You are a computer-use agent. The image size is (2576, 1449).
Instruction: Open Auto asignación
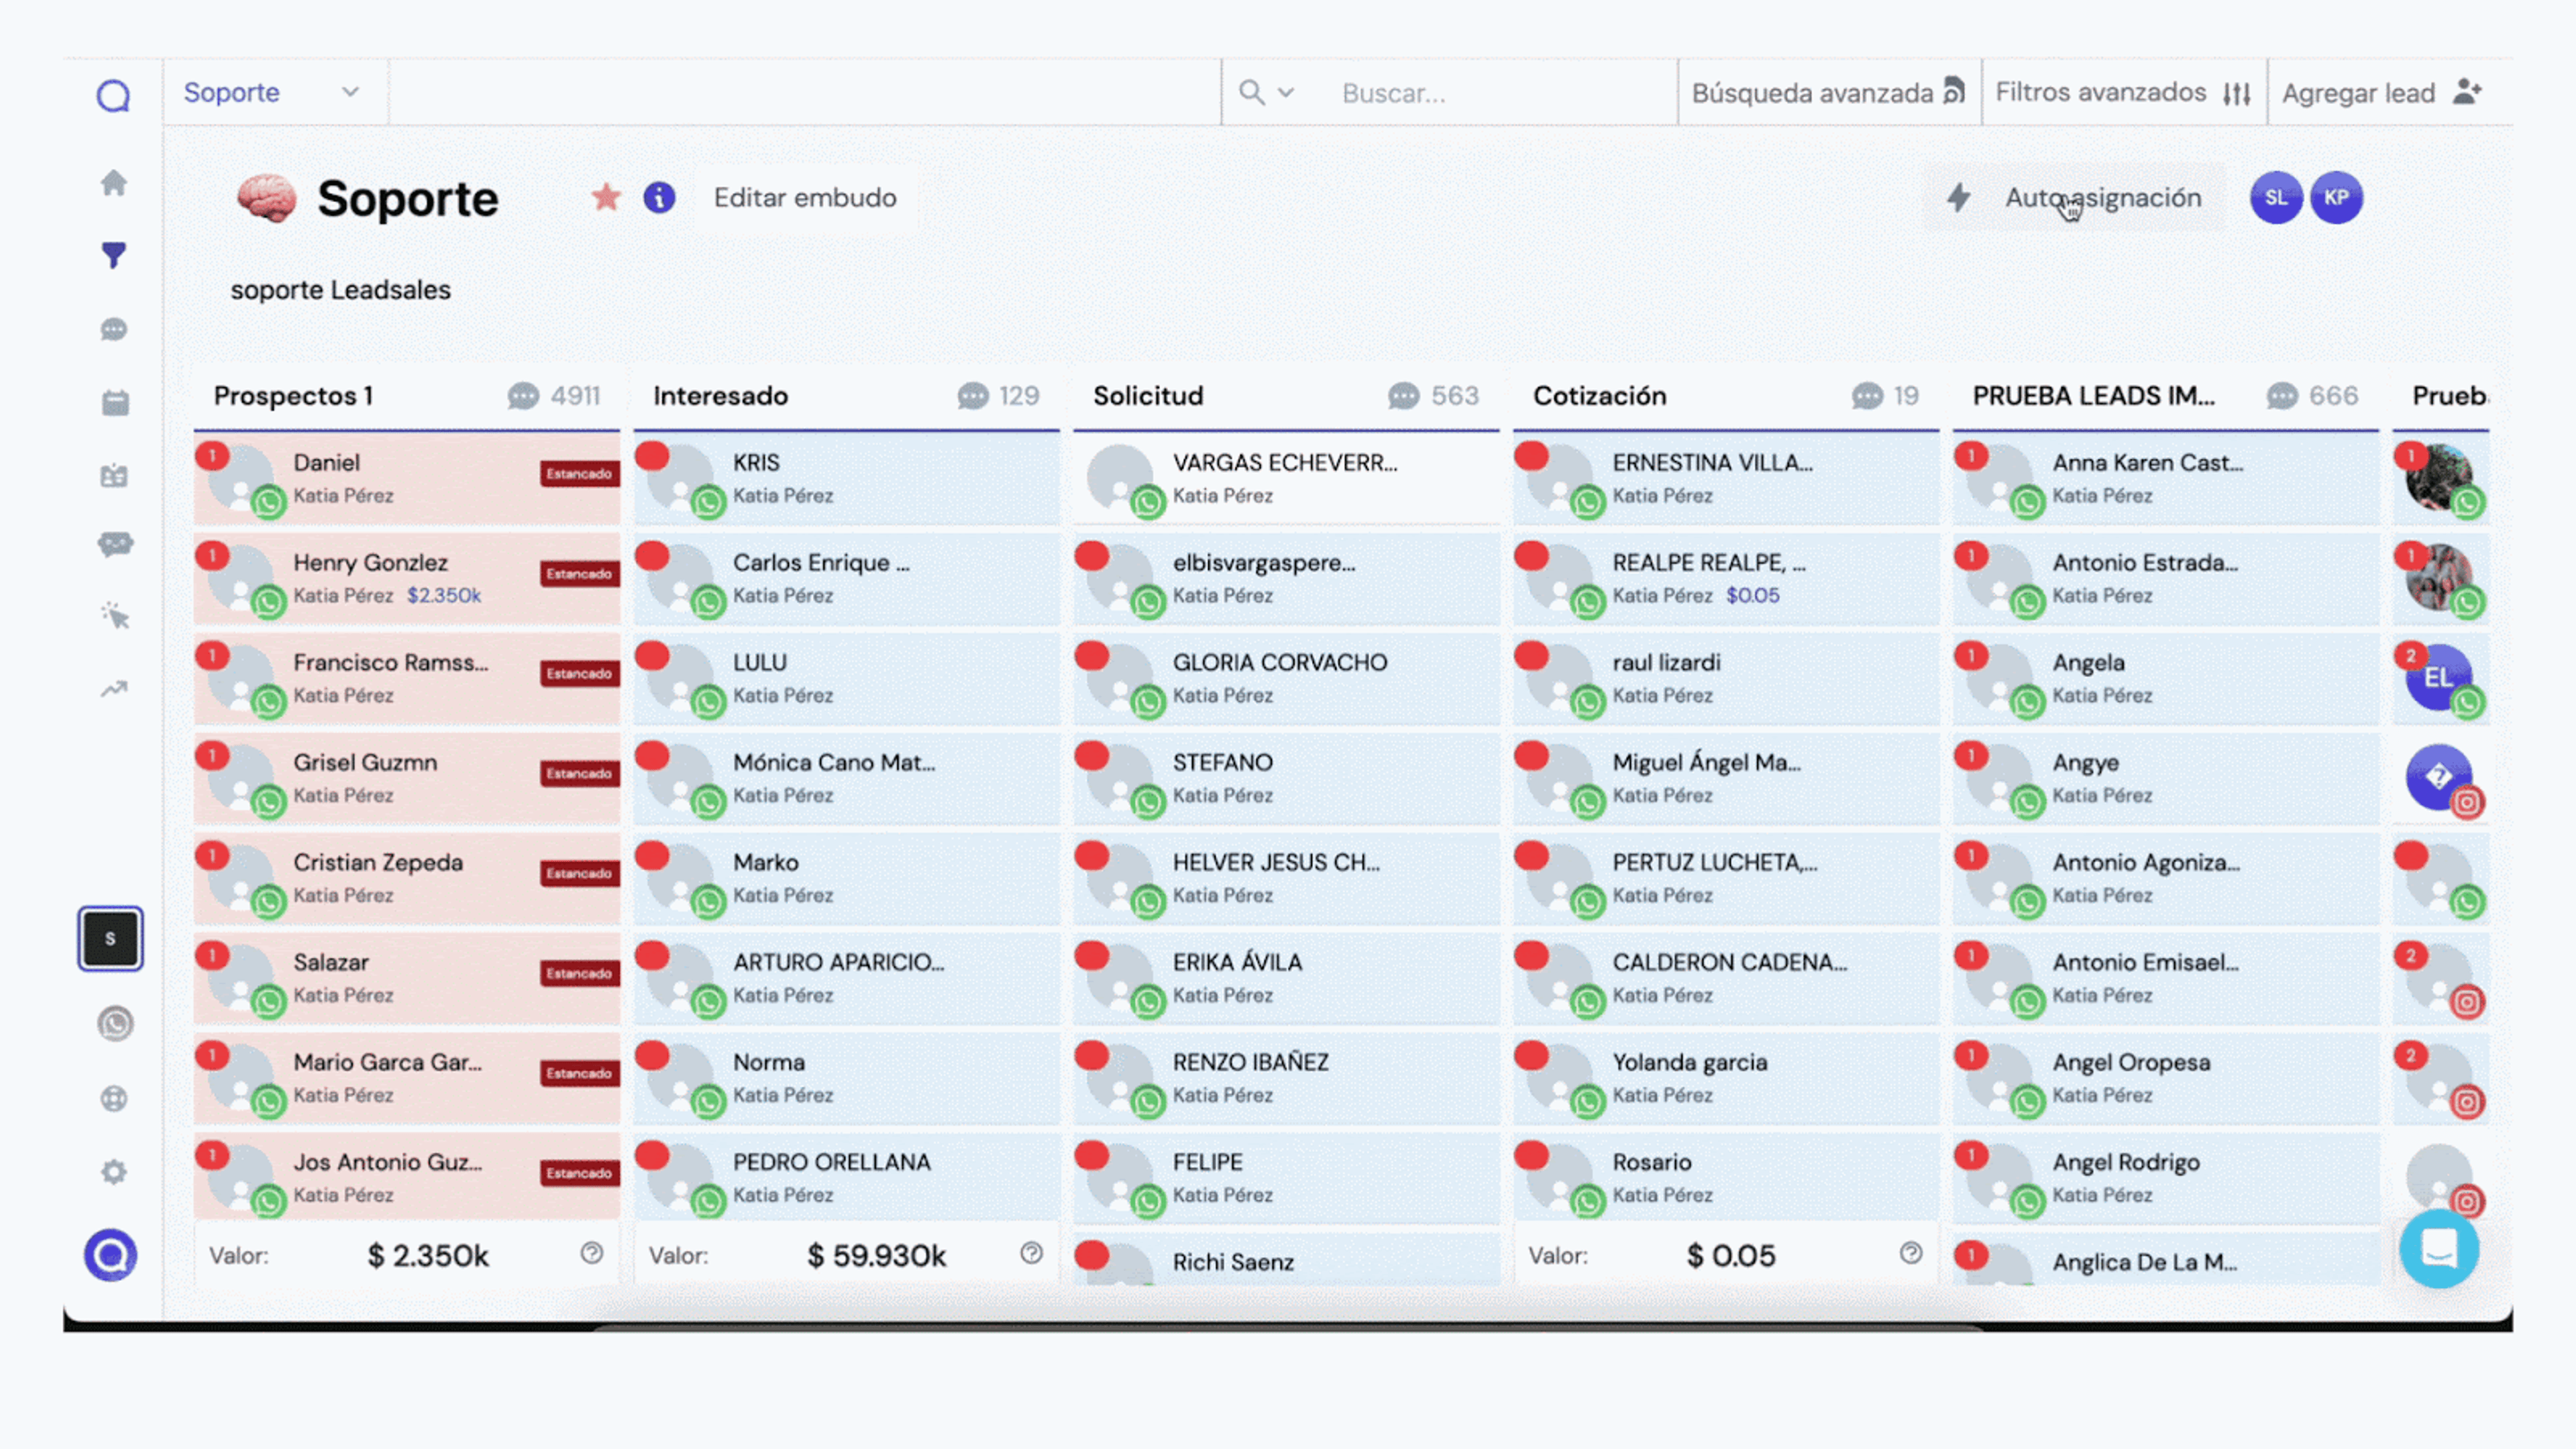[2075, 198]
